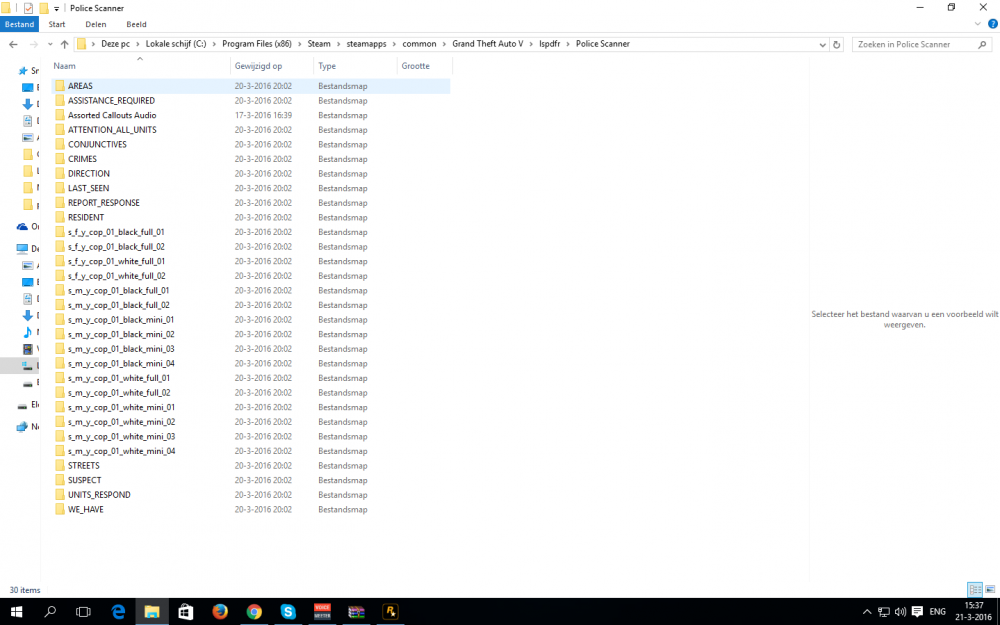
Task: Show hidden system tray icons
Action: [867, 612]
